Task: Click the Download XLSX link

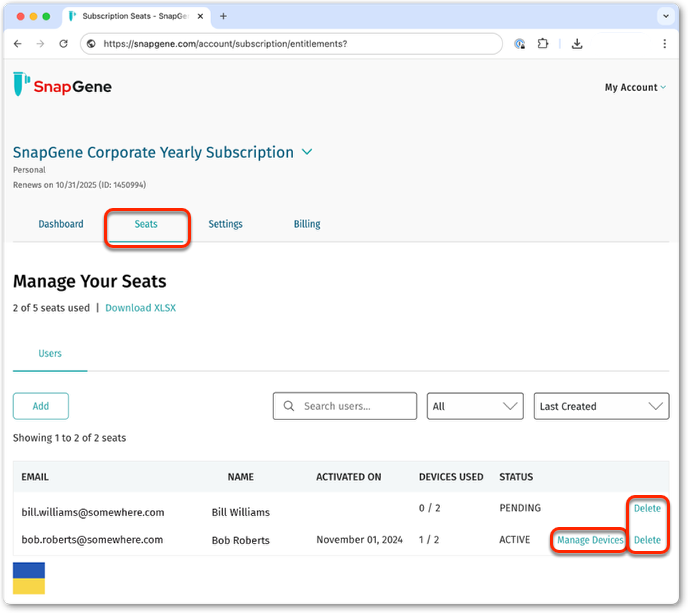Action: pos(140,308)
